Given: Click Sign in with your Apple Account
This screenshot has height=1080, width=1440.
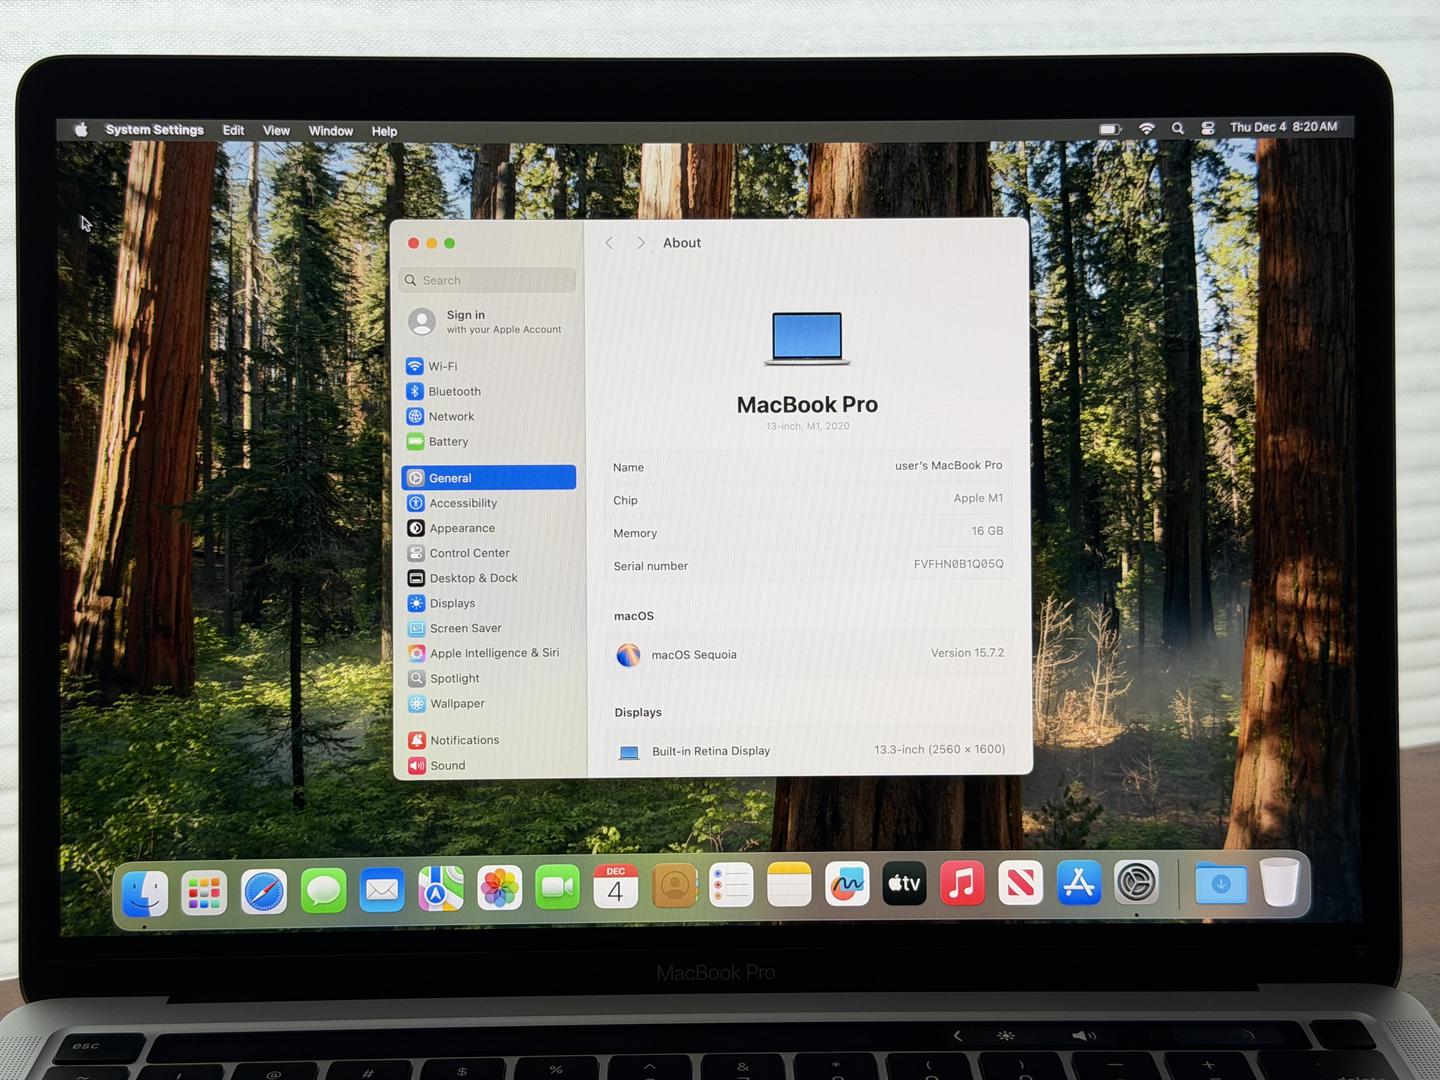Looking at the screenshot, I should [488, 321].
